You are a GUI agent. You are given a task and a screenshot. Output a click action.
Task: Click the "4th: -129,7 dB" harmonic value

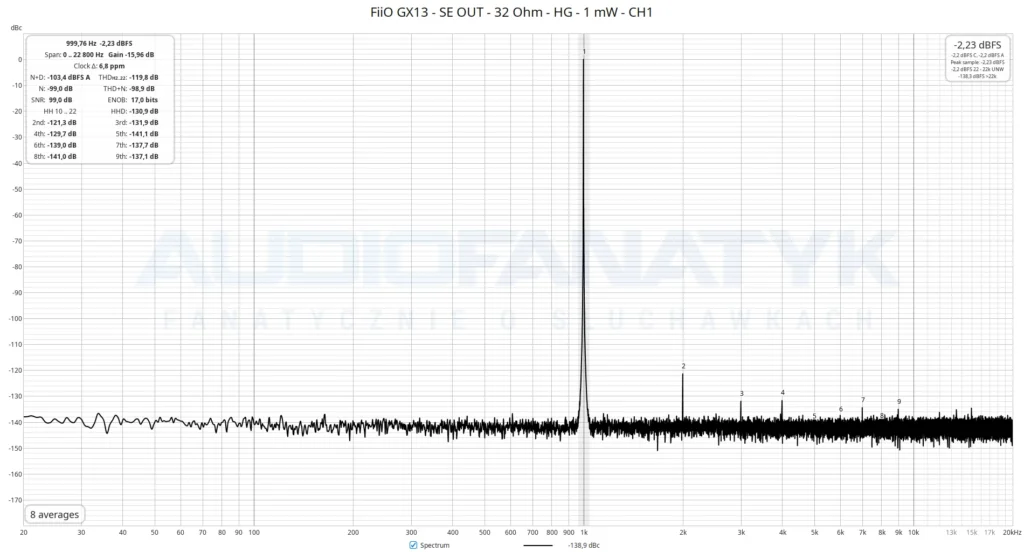[55, 134]
